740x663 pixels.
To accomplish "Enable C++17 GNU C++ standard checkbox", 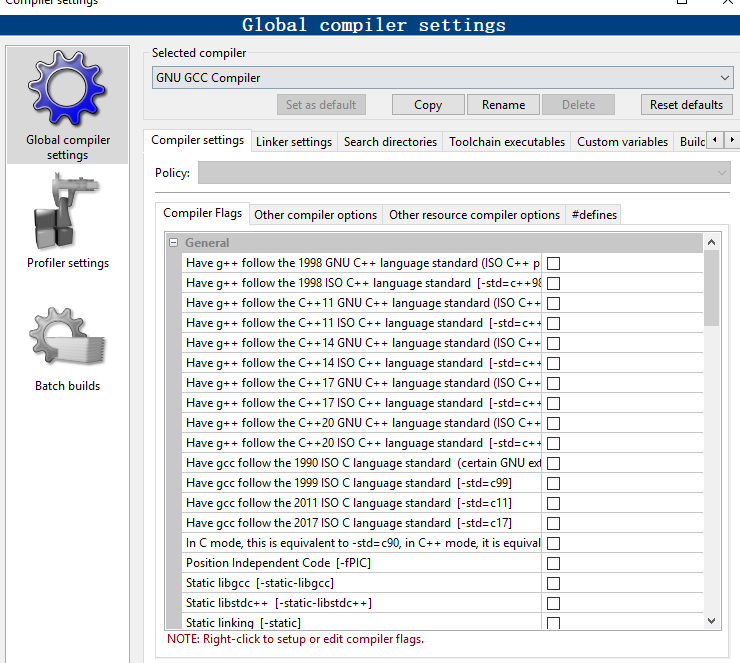I will tap(553, 383).
